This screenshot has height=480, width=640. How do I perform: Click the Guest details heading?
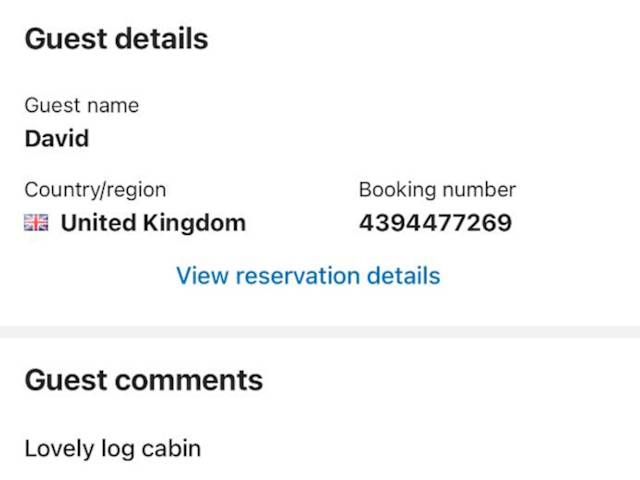[116, 39]
